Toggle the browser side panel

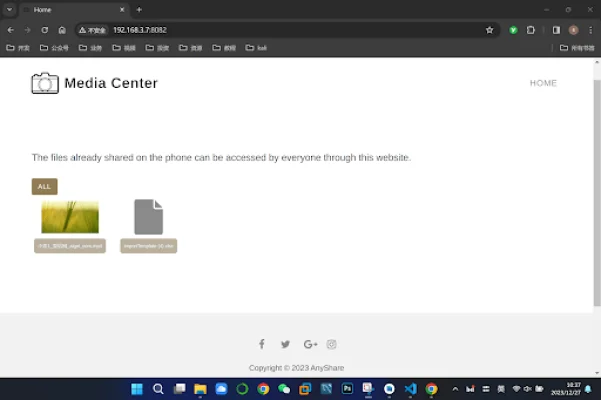[556, 30]
